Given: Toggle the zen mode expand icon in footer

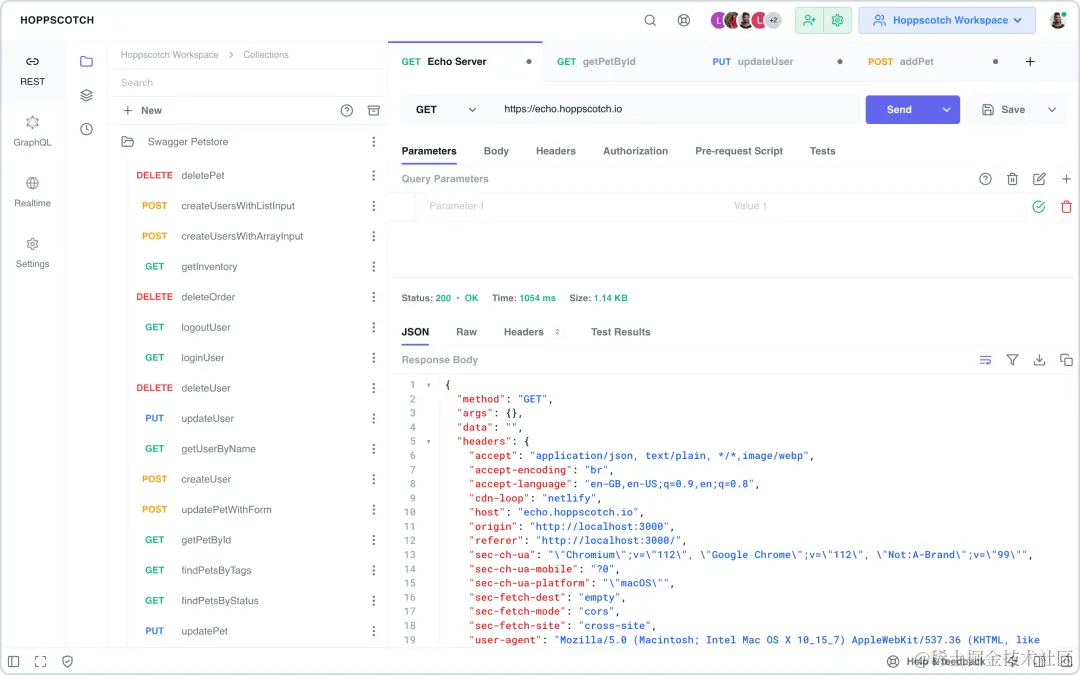Looking at the screenshot, I should (41, 661).
